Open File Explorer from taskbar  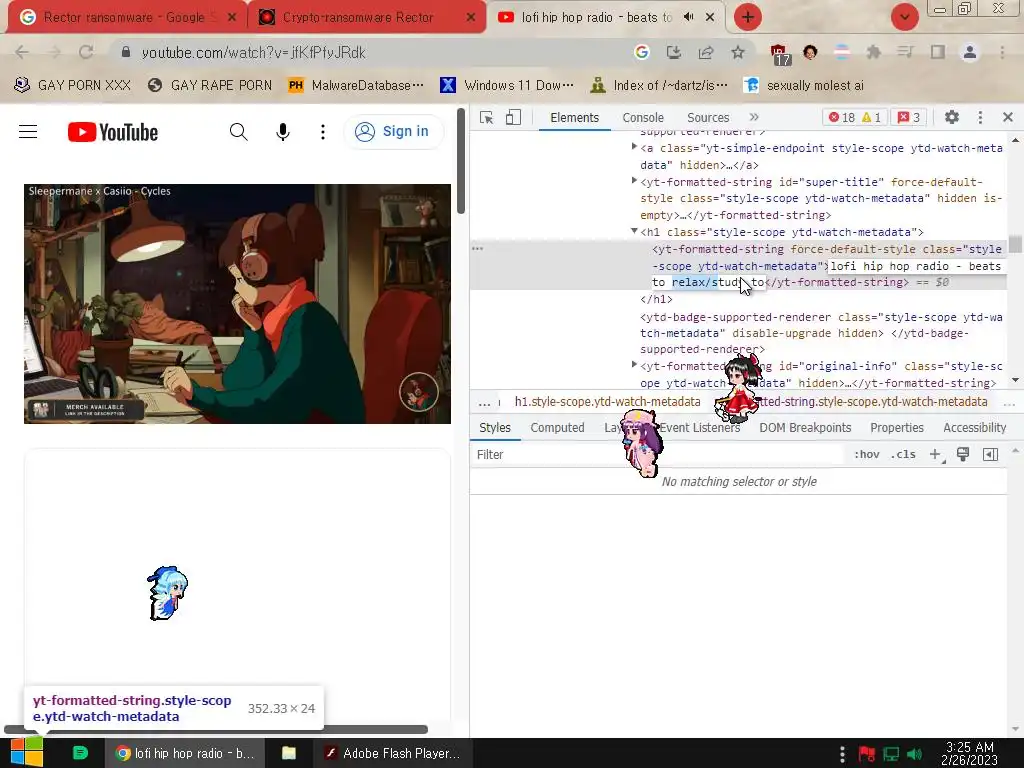289,753
